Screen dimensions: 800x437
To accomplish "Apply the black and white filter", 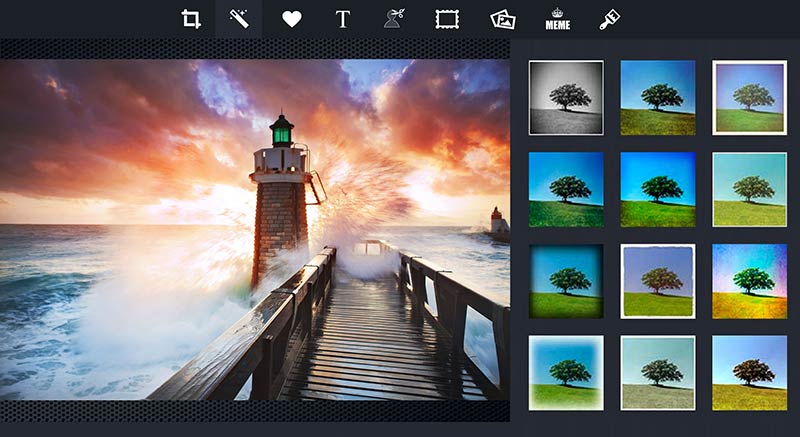I will [x=566, y=97].
